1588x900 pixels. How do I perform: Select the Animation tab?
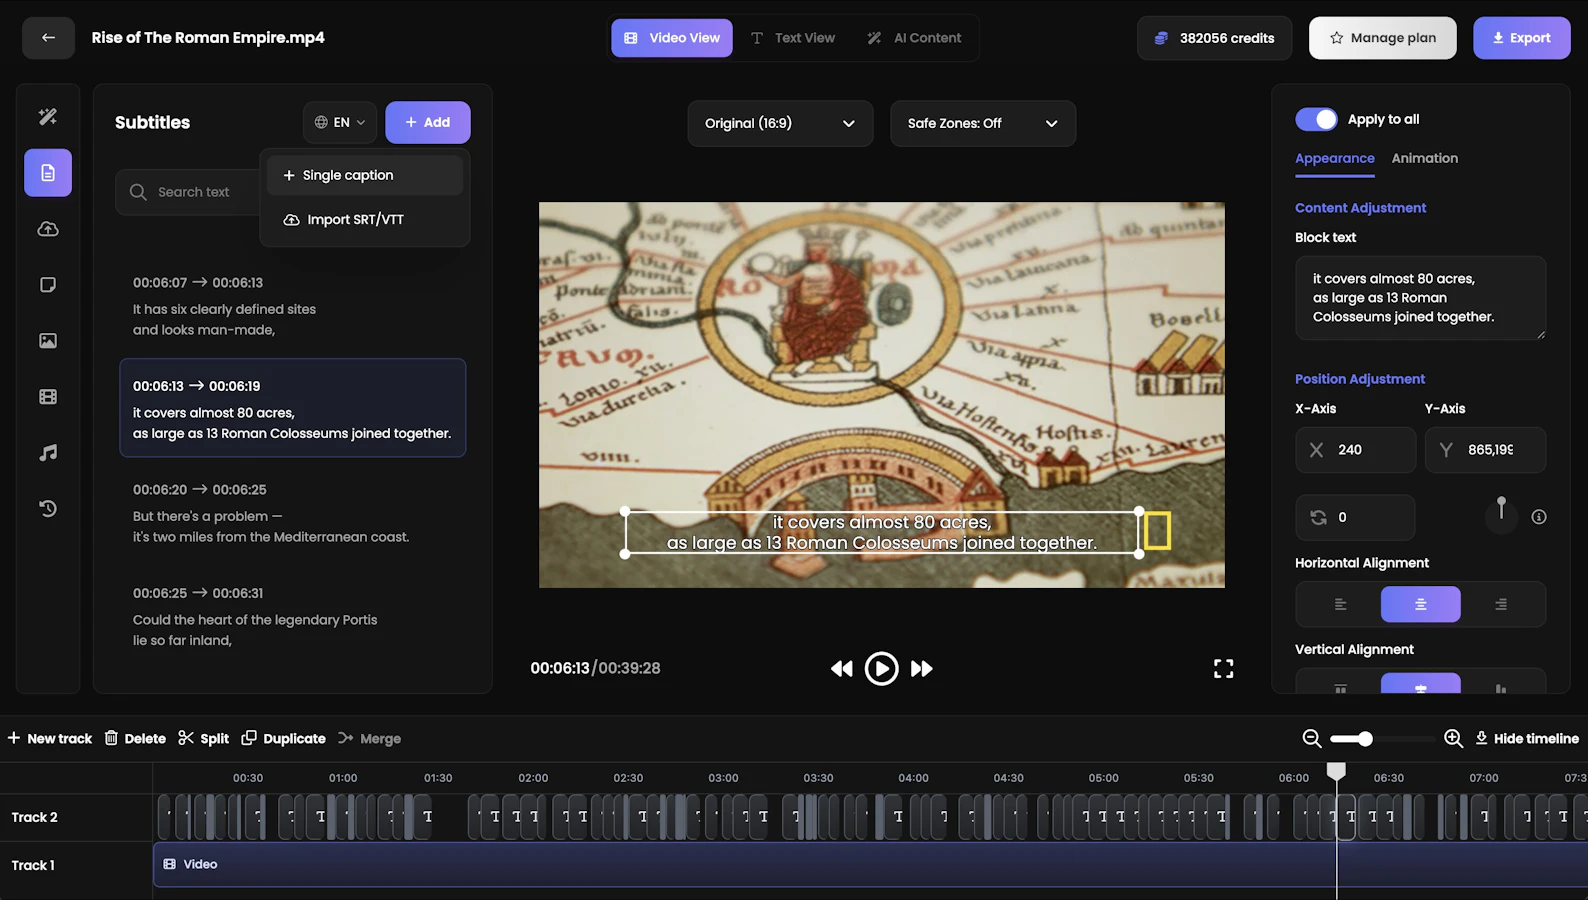(1425, 158)
